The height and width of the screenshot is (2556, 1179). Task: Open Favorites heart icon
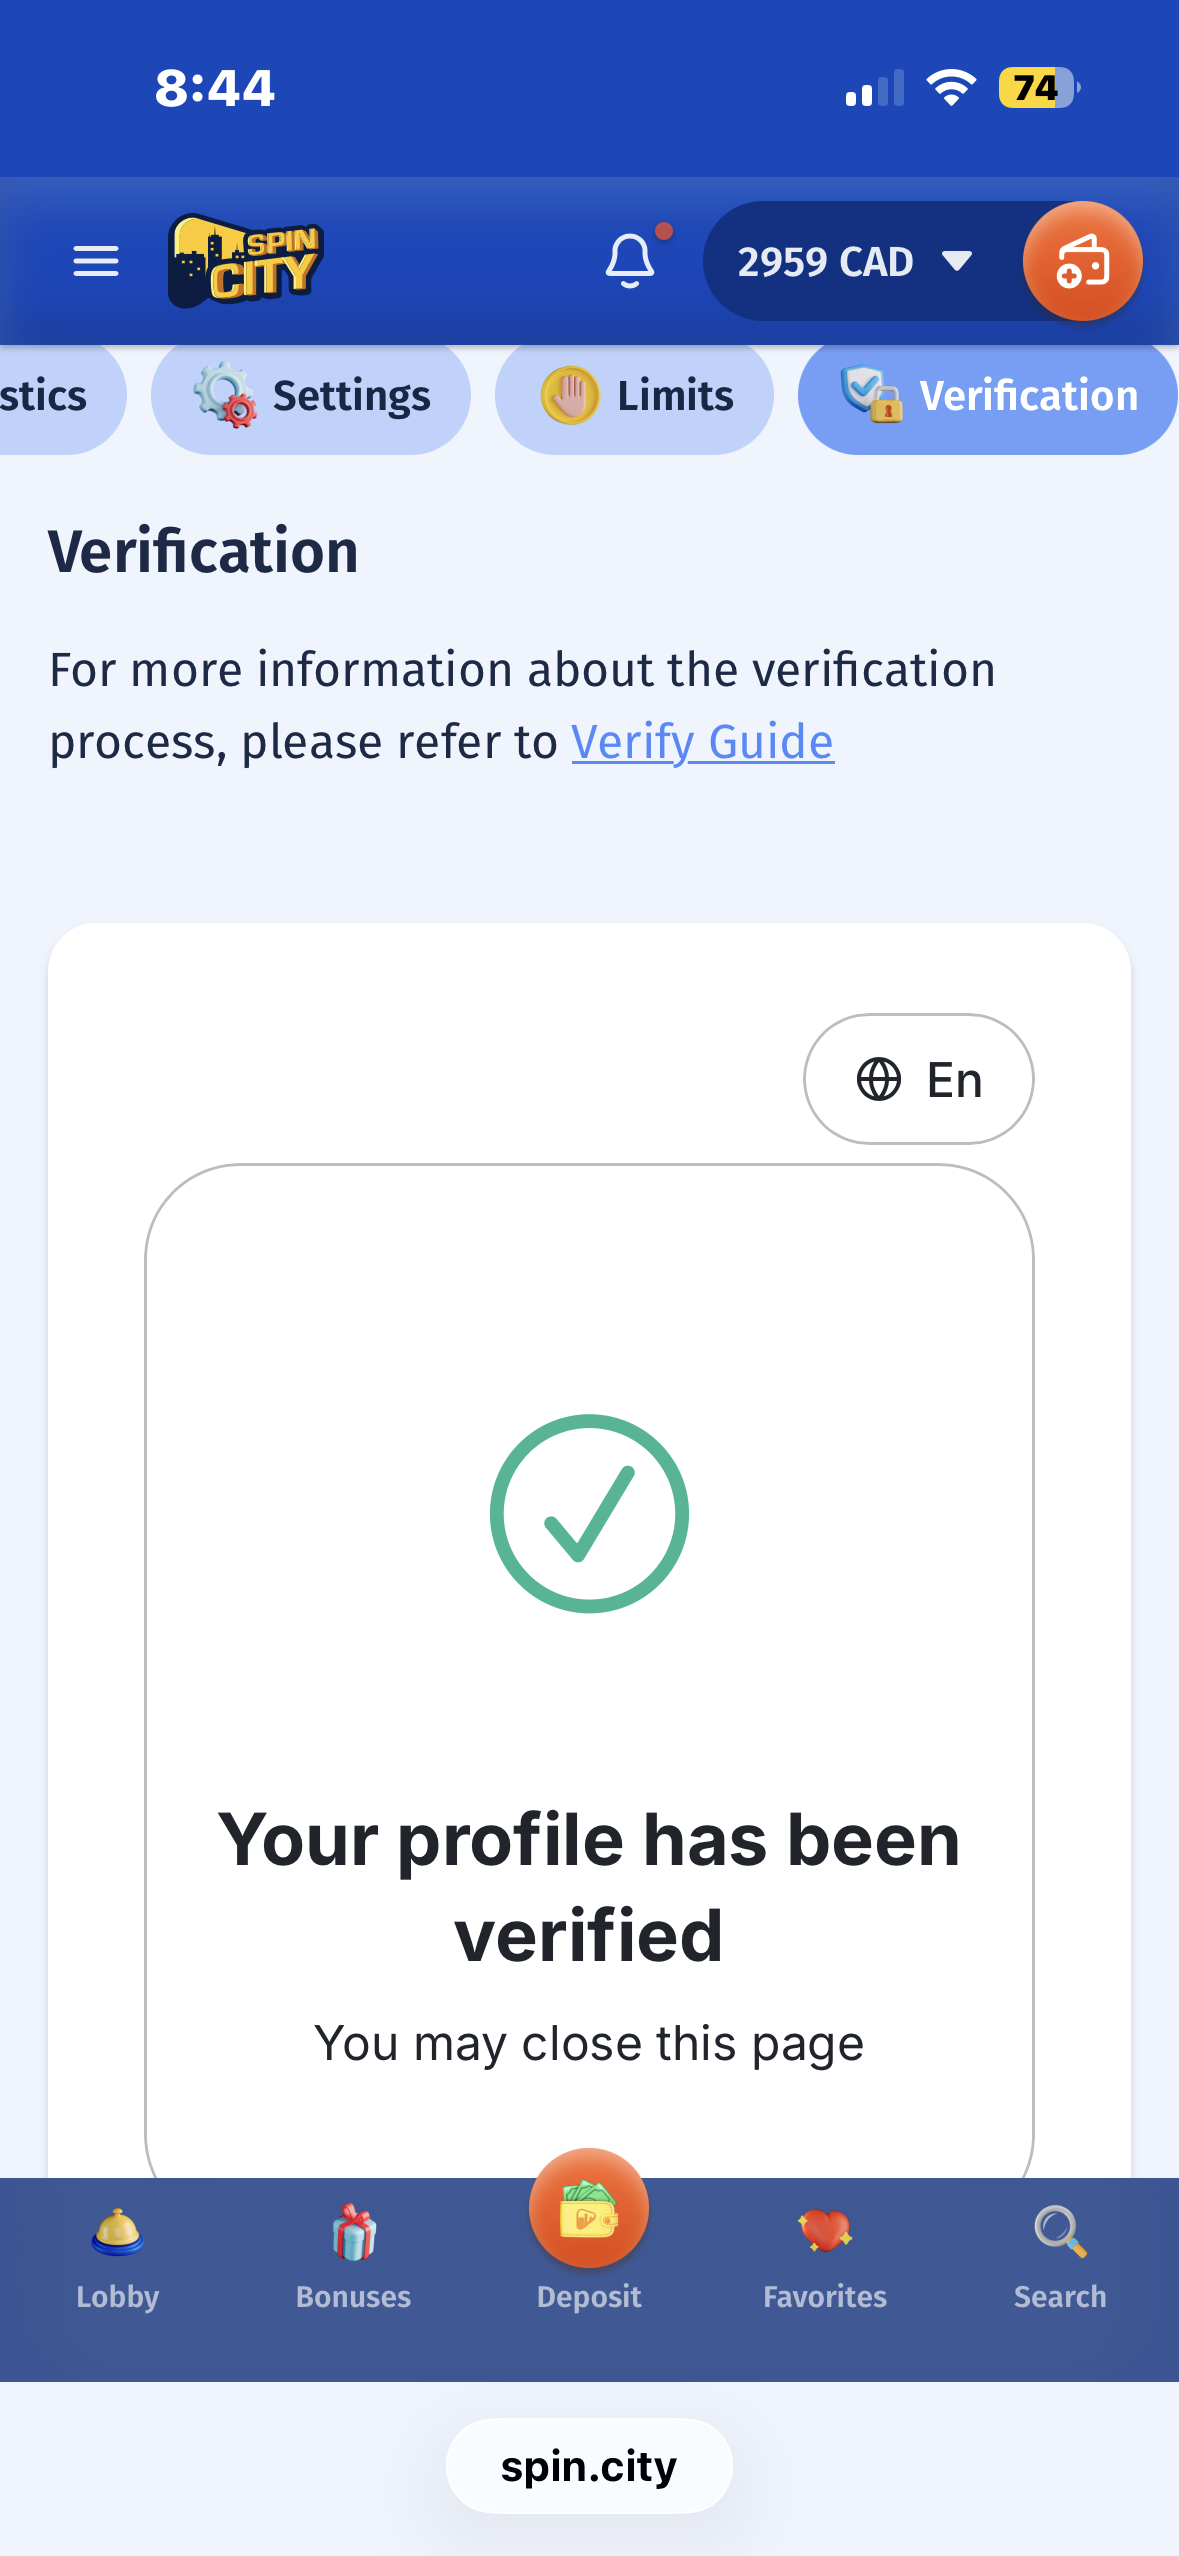pyautogui.click(x=825, y=2258)
